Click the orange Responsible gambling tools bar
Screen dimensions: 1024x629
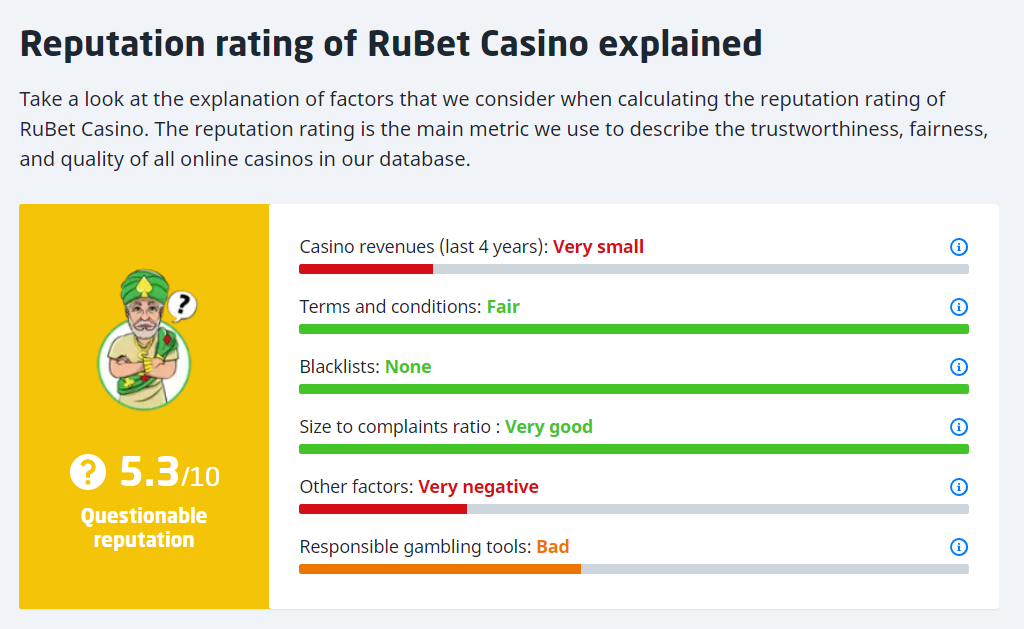click(x=440, y=569)
